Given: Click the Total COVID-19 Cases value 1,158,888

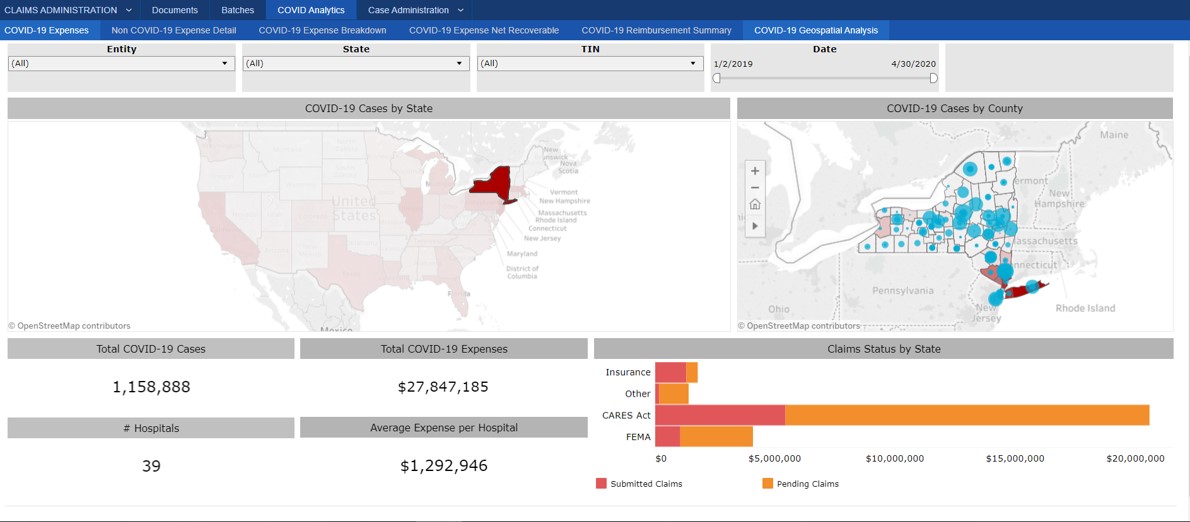Looking at the screenshot, I should click(151, 387).
